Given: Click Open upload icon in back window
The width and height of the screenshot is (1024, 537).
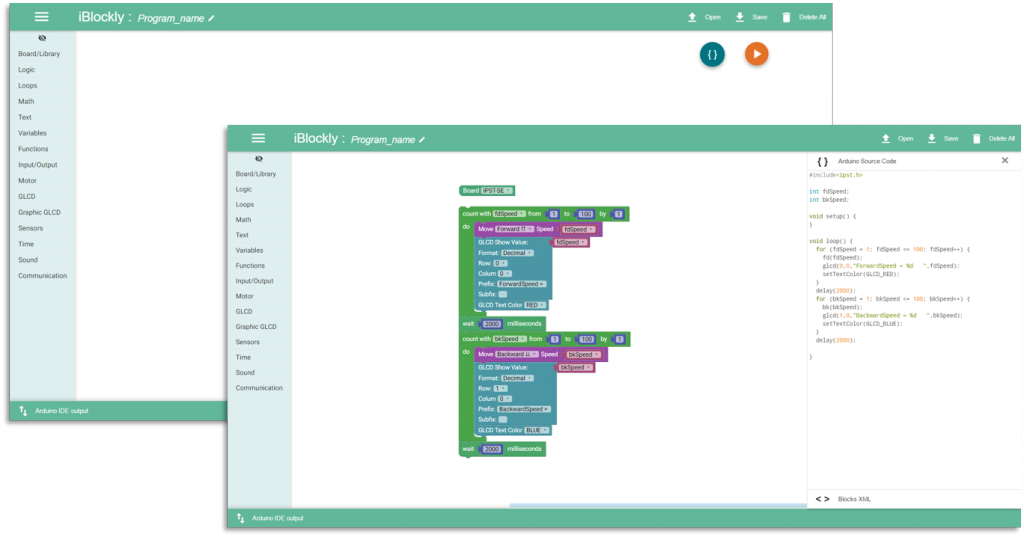Looking at the screenshot, I should 692,18.
